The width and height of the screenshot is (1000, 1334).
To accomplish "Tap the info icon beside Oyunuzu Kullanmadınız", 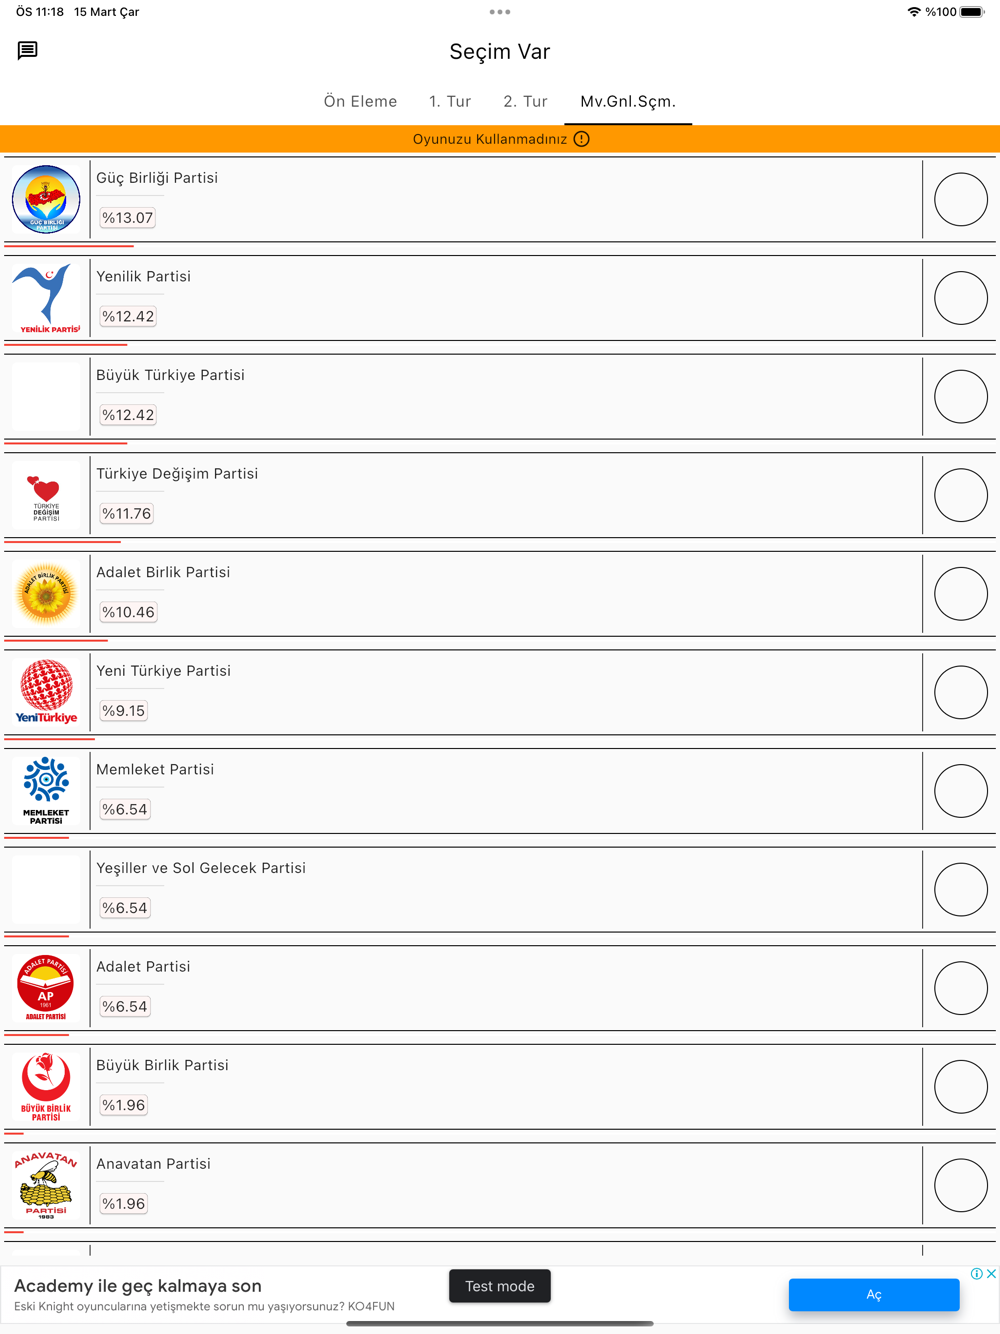I will coord(582,139).
